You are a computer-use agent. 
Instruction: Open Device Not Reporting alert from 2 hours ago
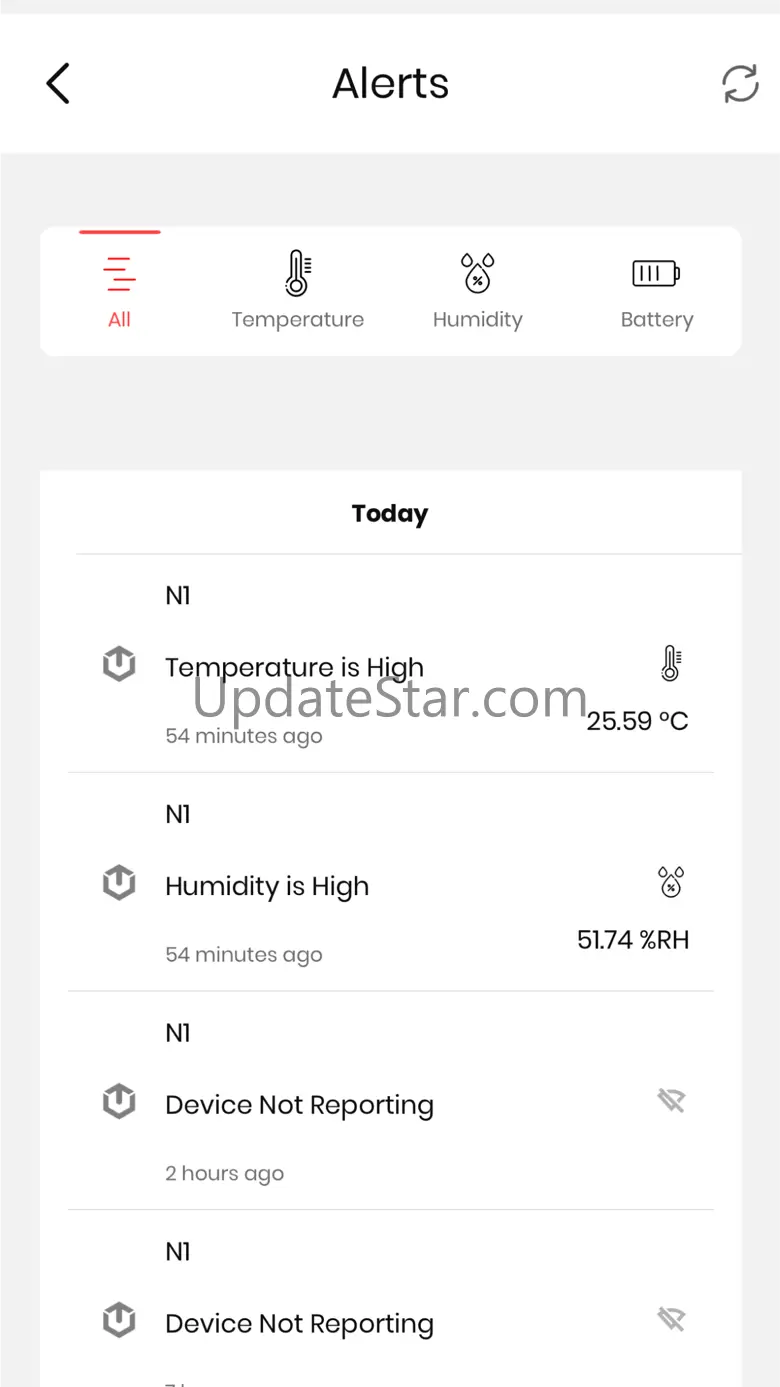point(299,1105)
